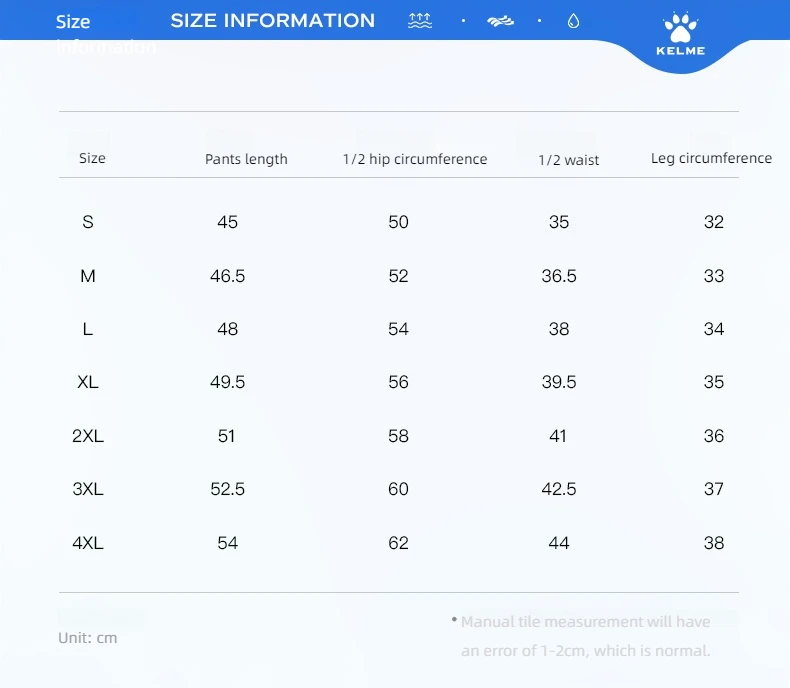Click the 58 hip value for 2XL
Viewport: 790px width, 688px height.
[x=399, y=436]
